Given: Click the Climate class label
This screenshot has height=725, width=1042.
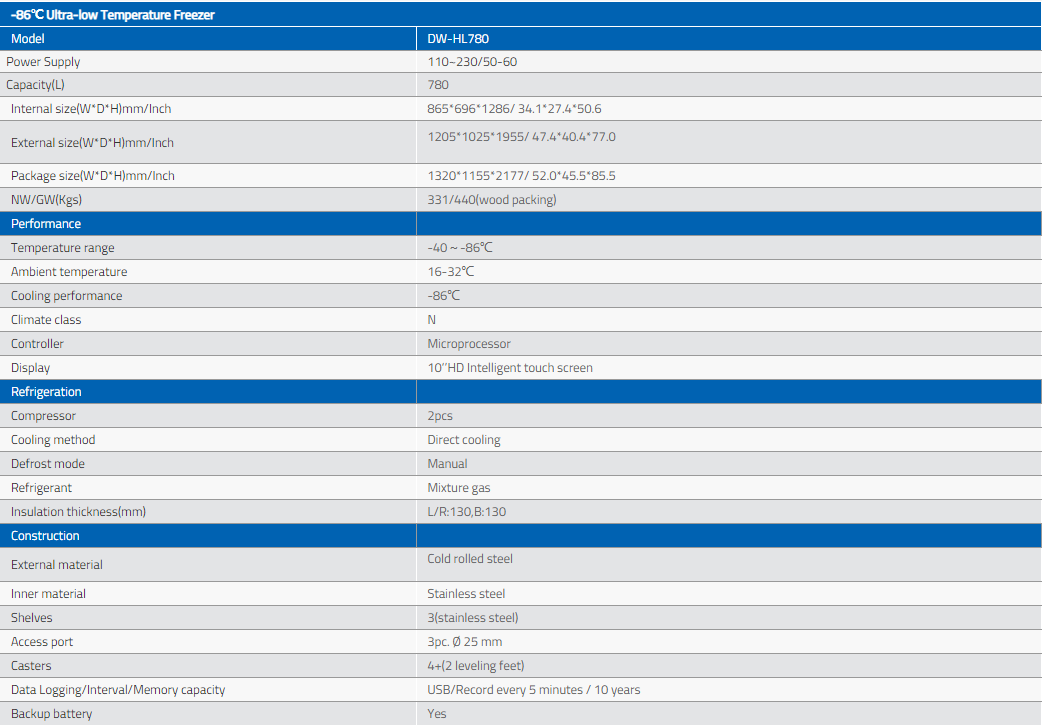Looking at the screenshot, I should (x=46, y=320).
